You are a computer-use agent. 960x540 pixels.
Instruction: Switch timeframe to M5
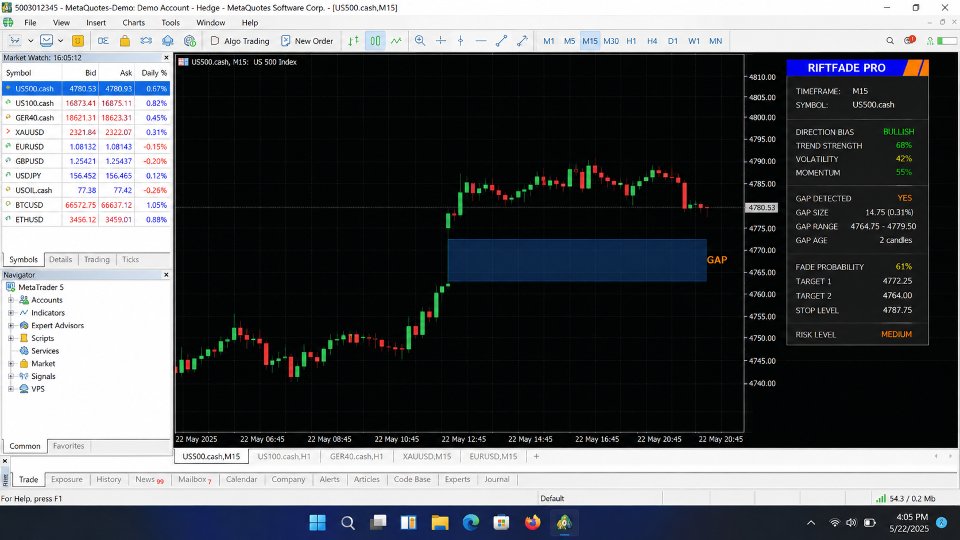pyautogui.click(x=569, y=41)
